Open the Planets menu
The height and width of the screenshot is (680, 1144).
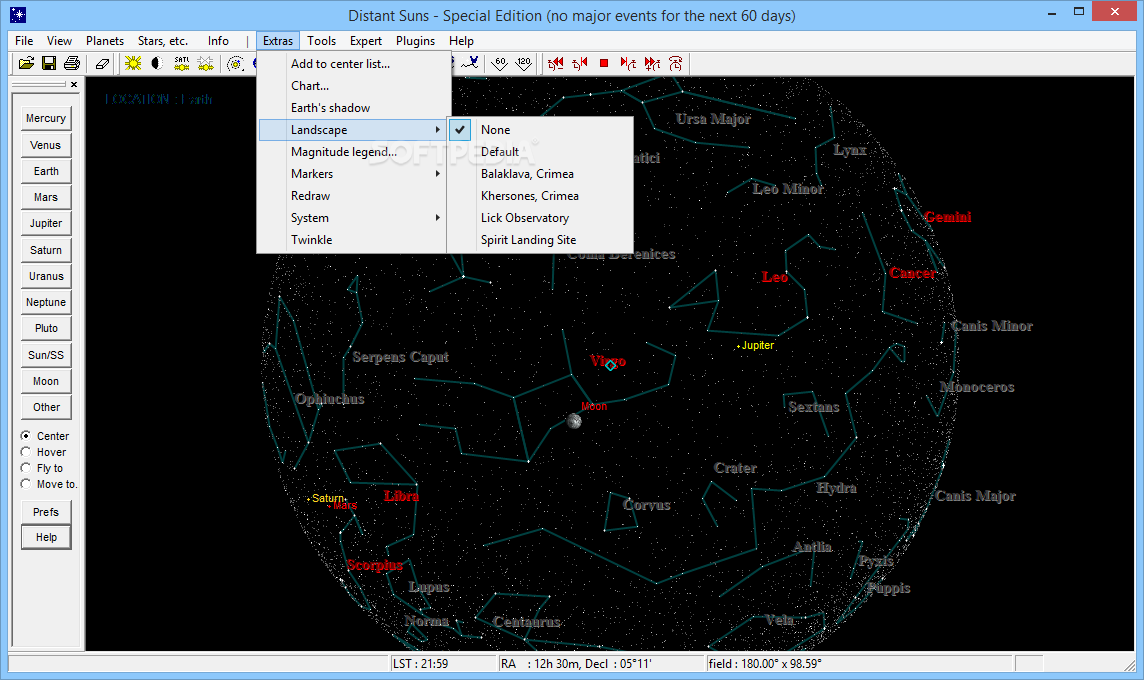click(105, 41)
